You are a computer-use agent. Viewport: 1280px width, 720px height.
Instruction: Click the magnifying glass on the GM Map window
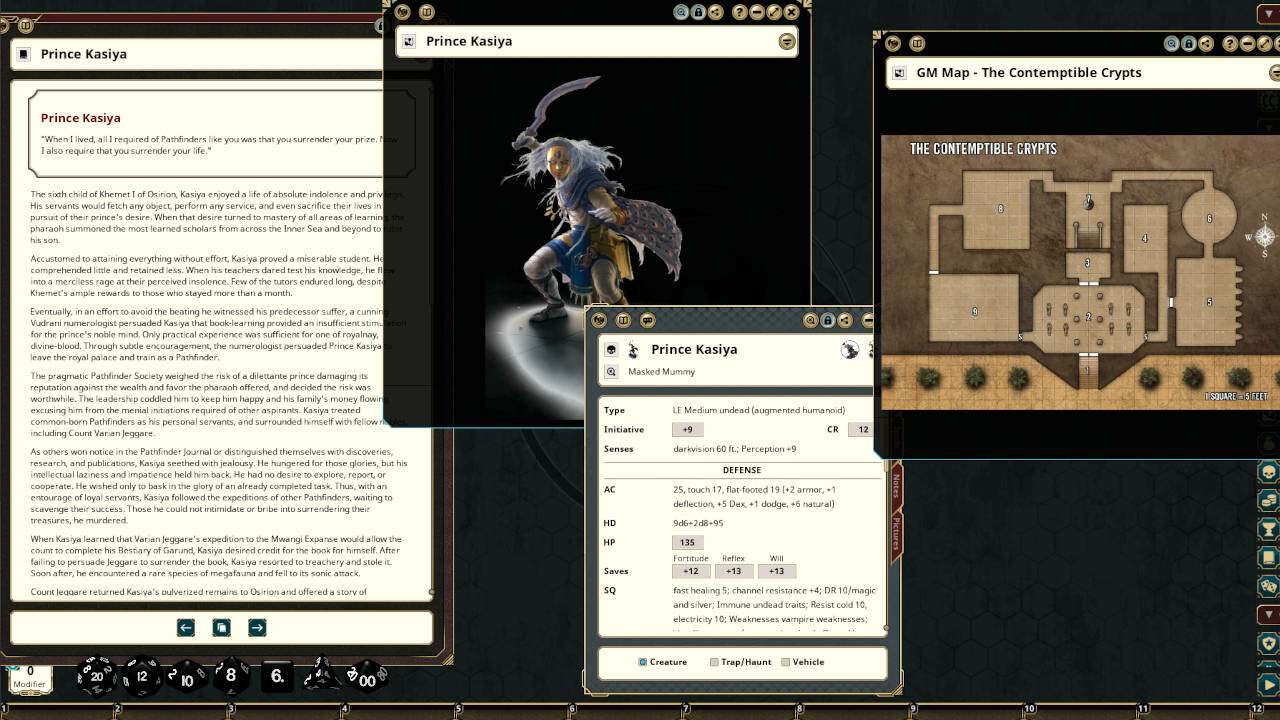coord(1172,43)
